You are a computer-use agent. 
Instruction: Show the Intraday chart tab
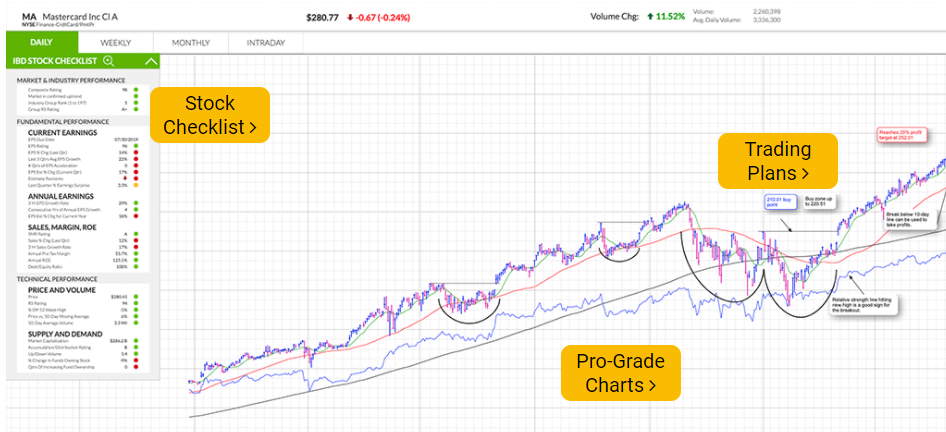pyautogui.click(x=266, y=43)
